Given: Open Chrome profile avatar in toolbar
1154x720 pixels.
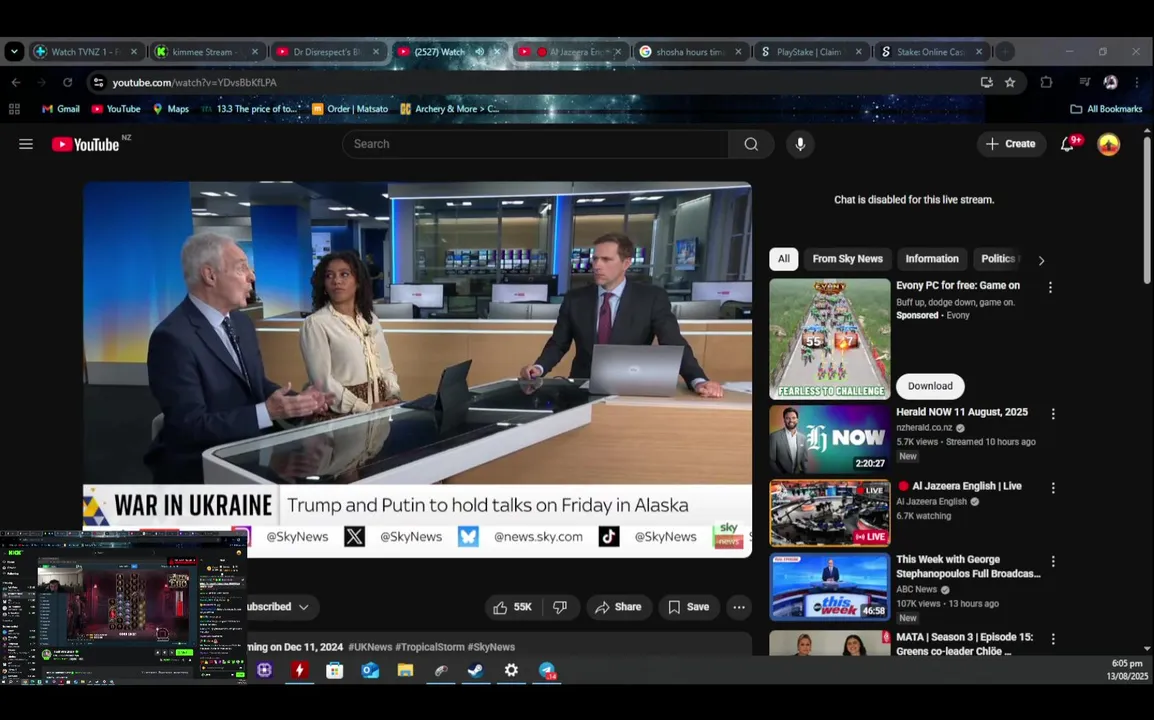Looking at the screenshot, I should pos(1110,82).
